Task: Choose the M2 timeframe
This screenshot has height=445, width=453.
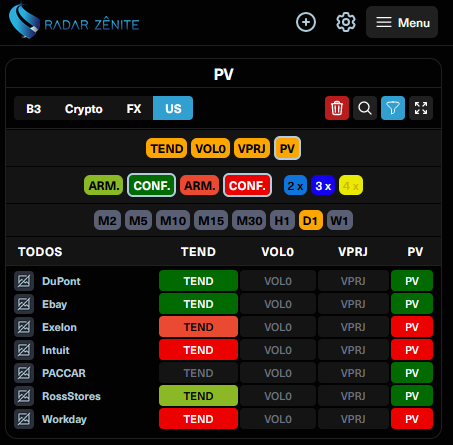Action: click(x=107, y=220)
